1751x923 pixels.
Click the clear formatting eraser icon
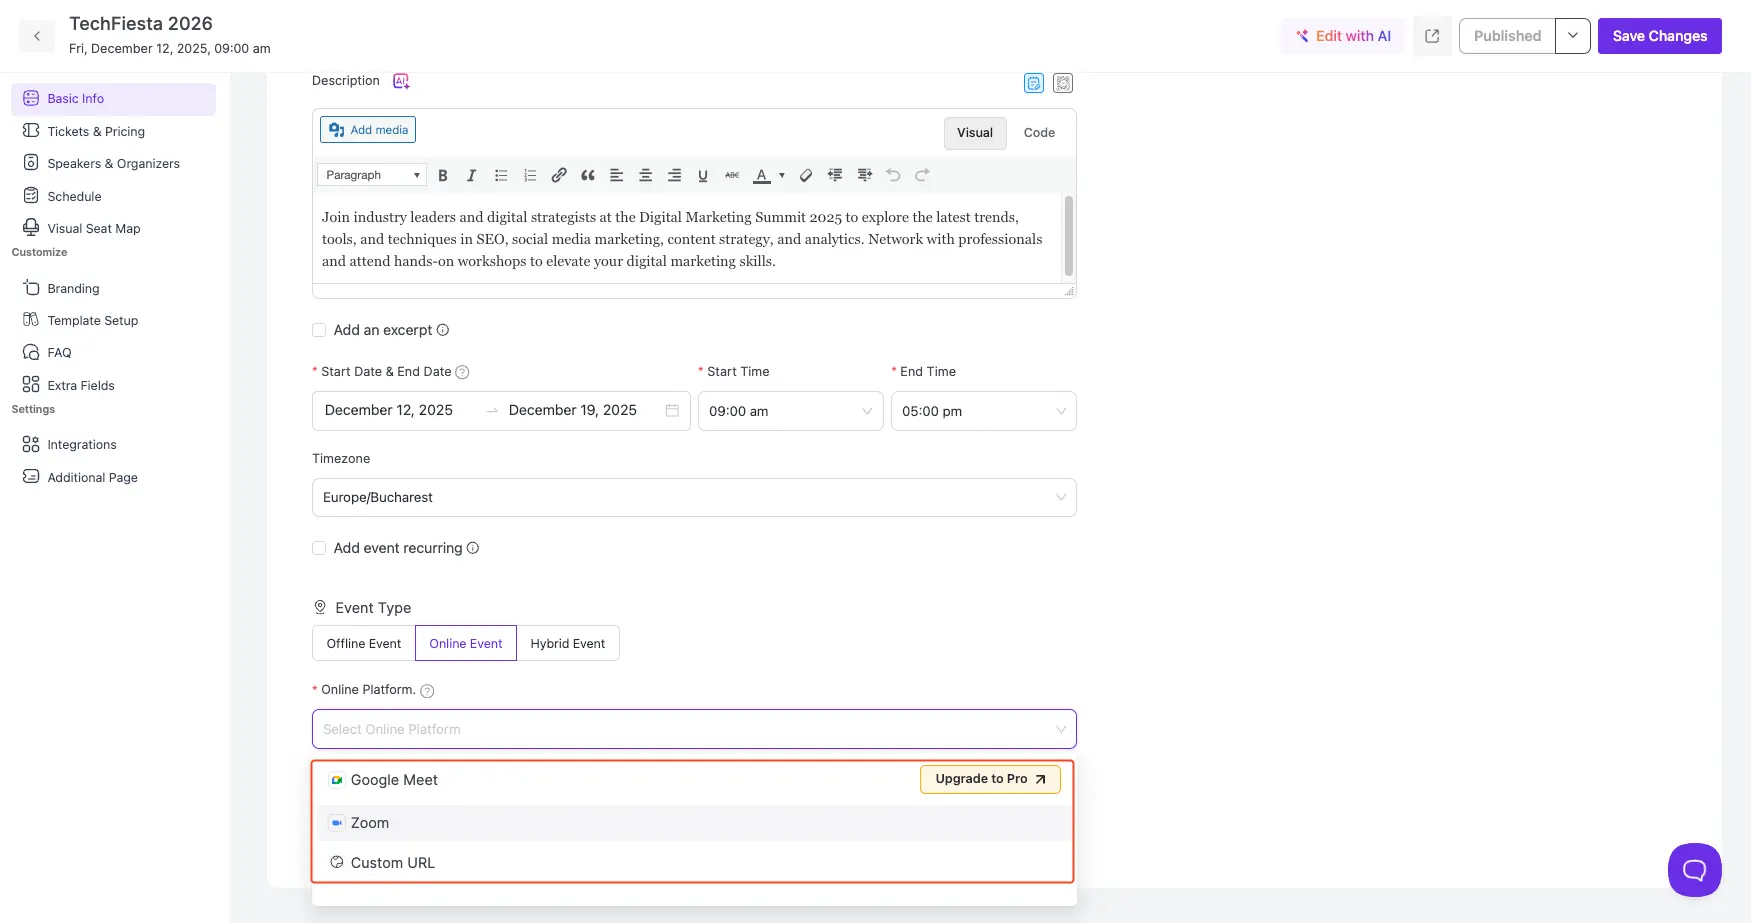806,175
